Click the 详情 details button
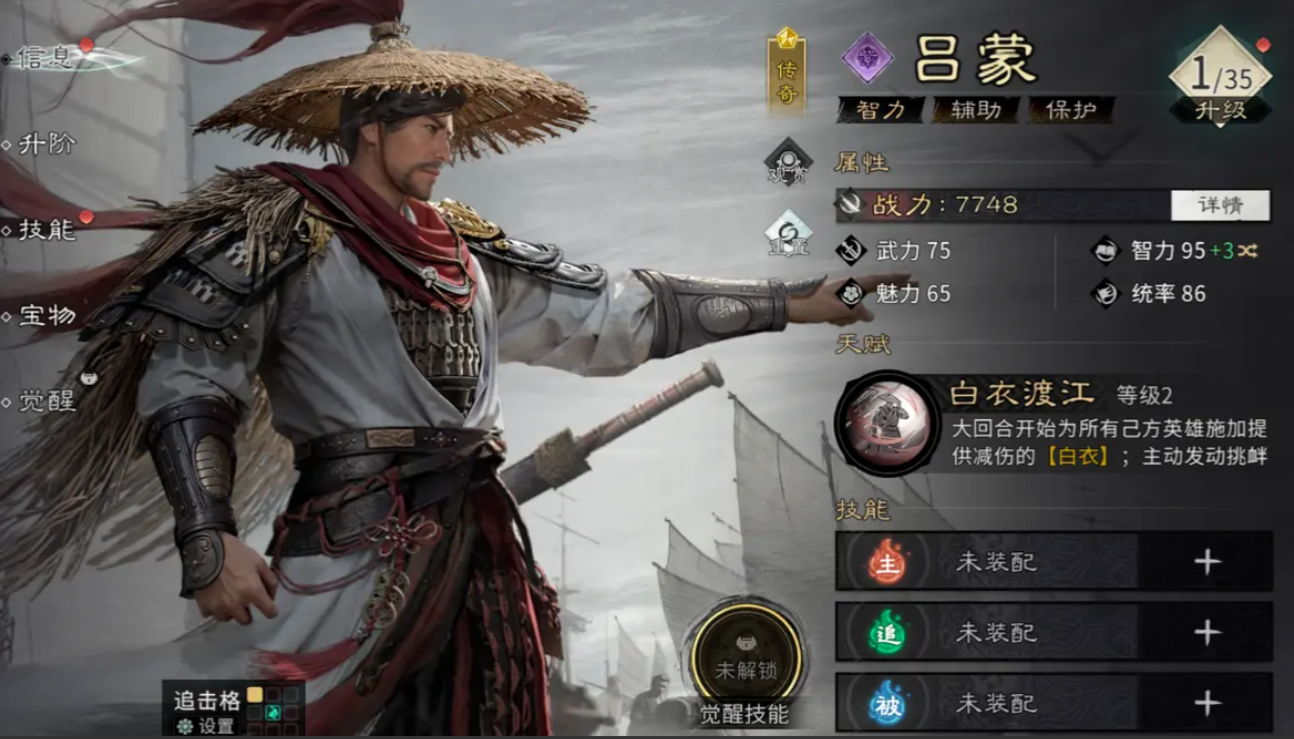The height and width of the screenshot is (739, 1294). pos(1220,205)
